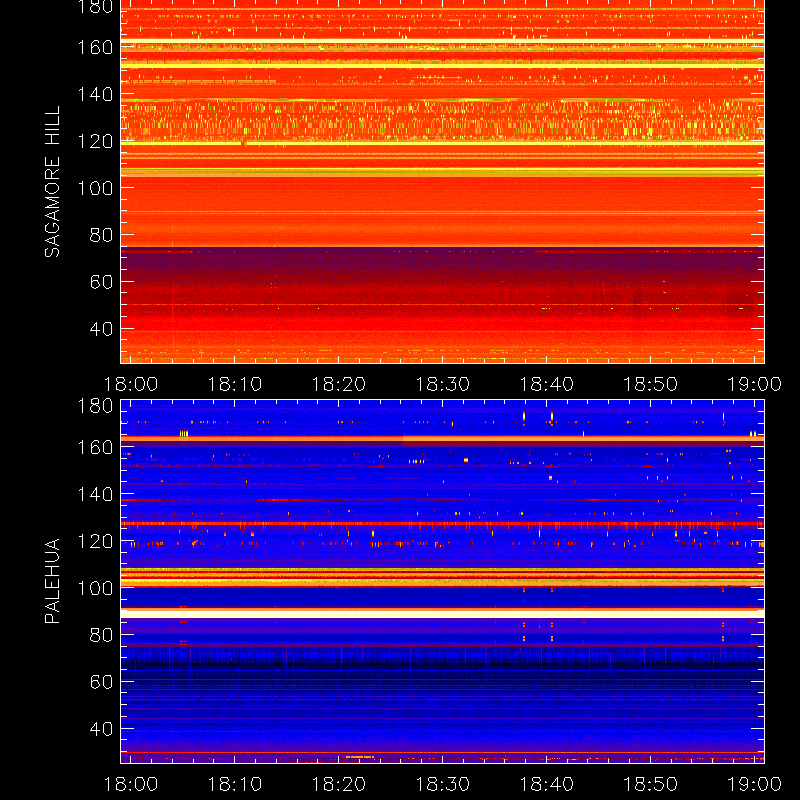Click the red line near 128 MHz in Palehua

[442, 524]
